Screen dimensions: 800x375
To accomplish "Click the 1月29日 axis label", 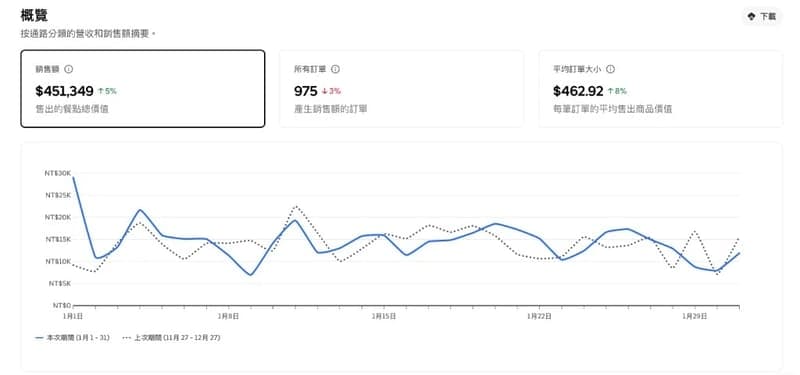I will point(695,316).
